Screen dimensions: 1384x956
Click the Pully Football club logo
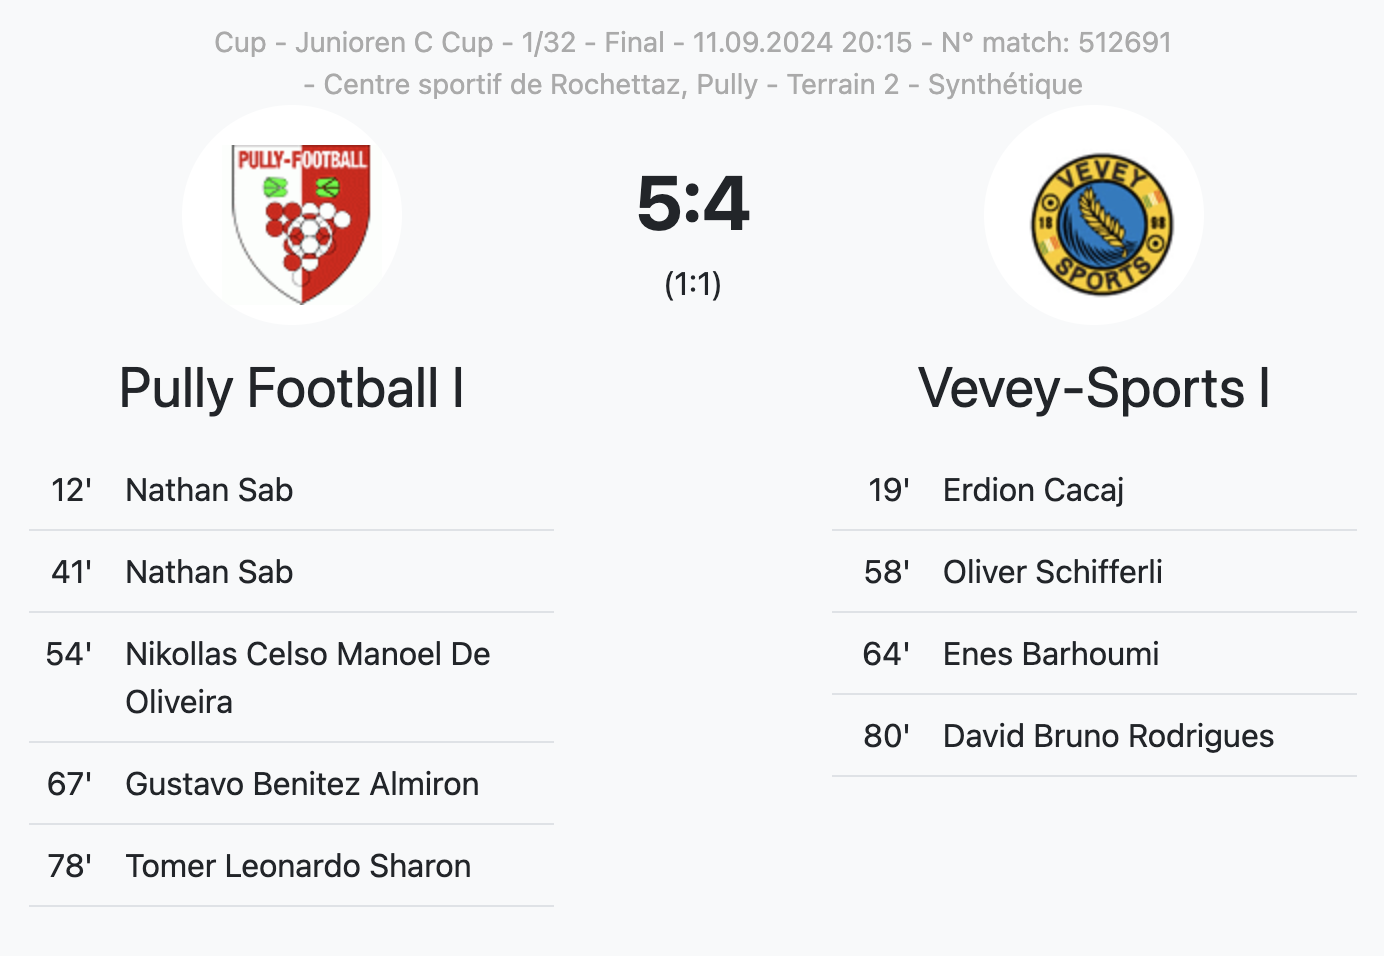[x=292, y=215]
